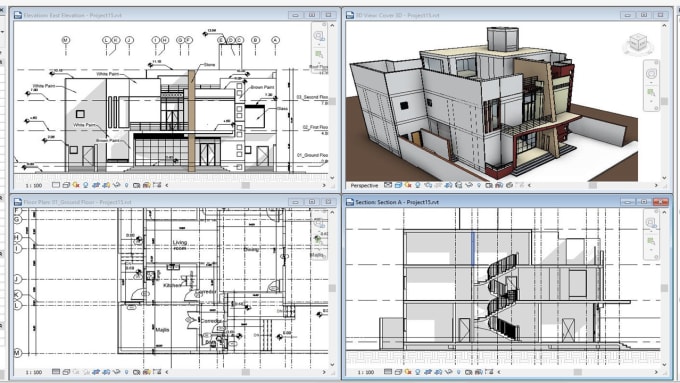
Task: Click Crop View icon in Section A bar
Action: click(x=428, y=372)
